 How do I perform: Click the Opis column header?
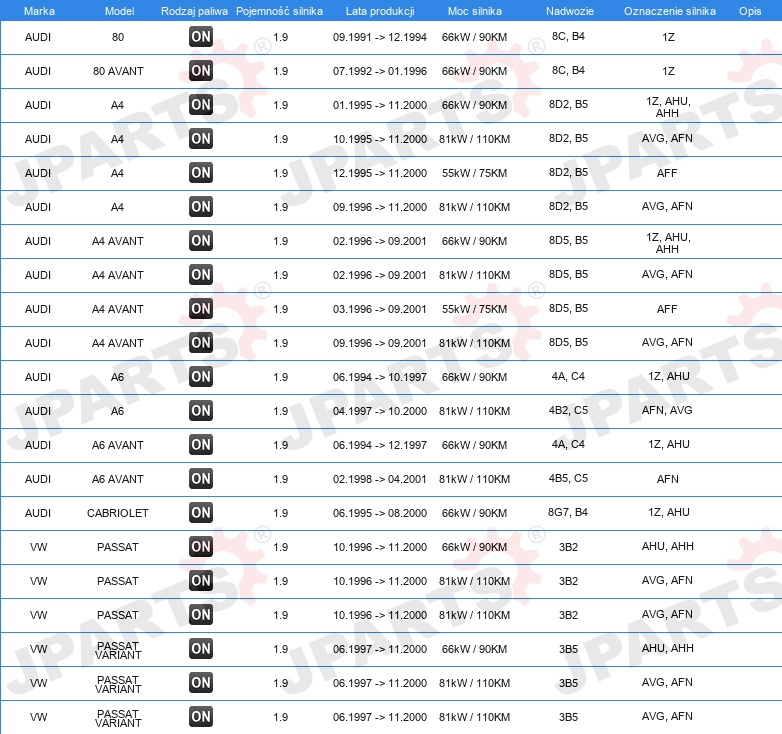point(750,11)
